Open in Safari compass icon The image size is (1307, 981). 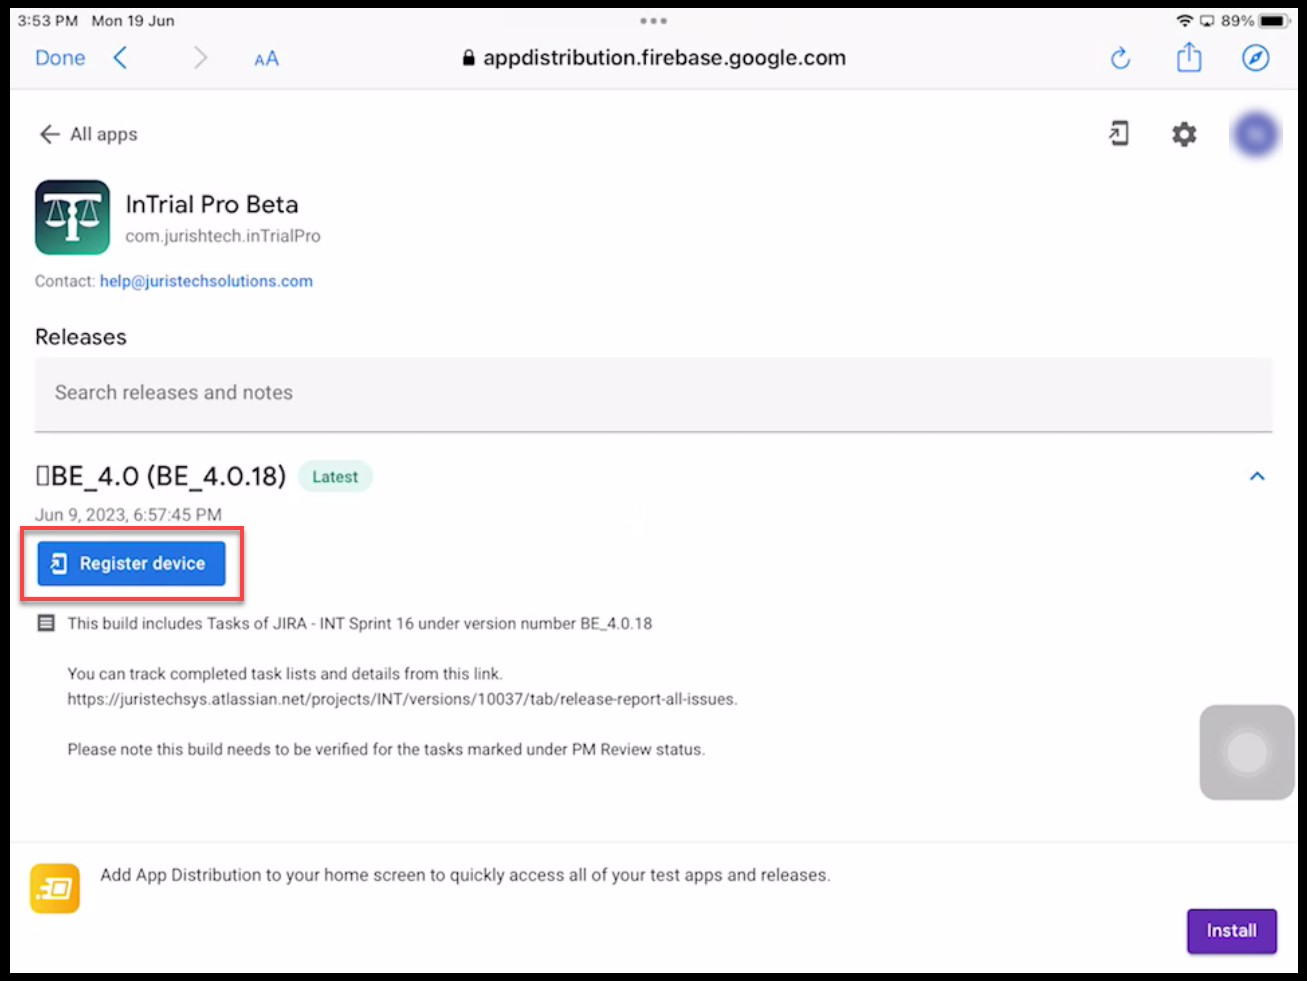(1255, 58)
